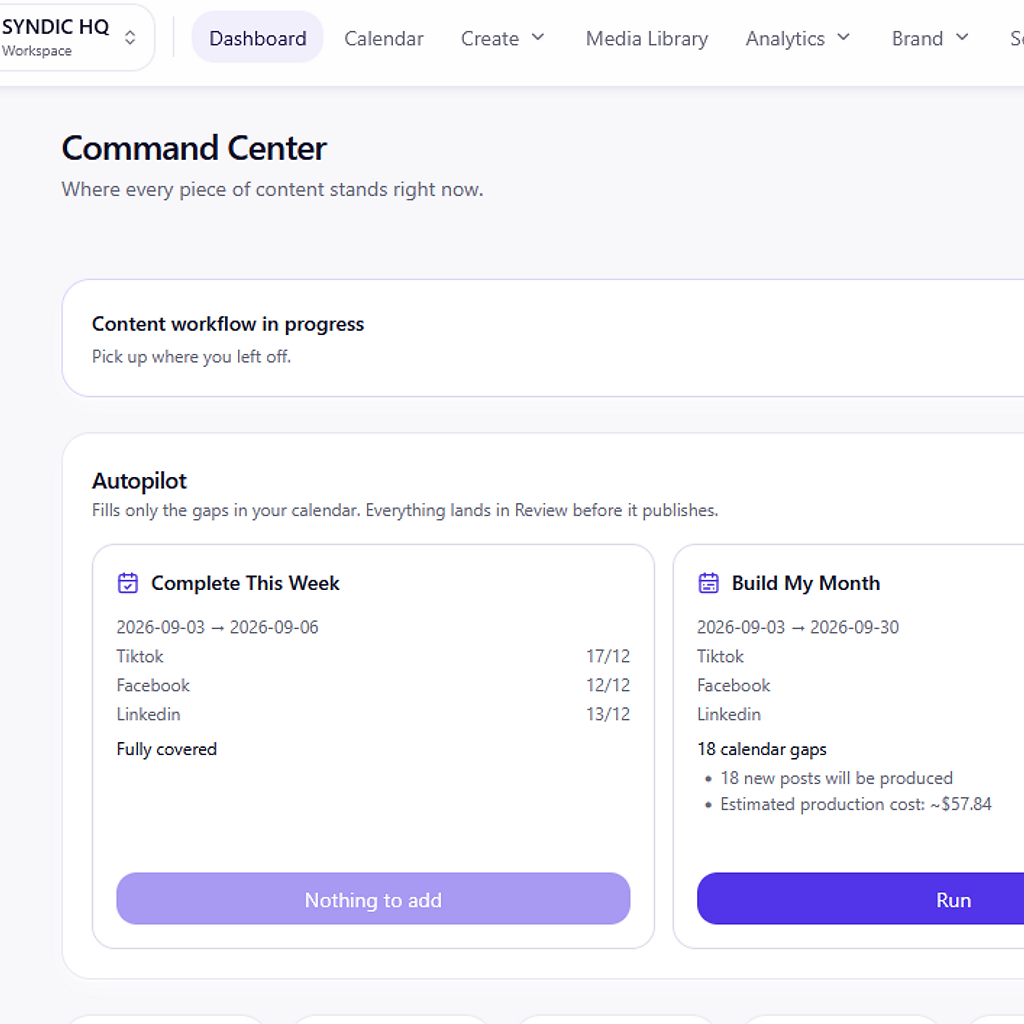The height and width of the screenshot is (1024, 1024).
Task: Click the workspace up-down chevron icon
Action: pos(130,37)
